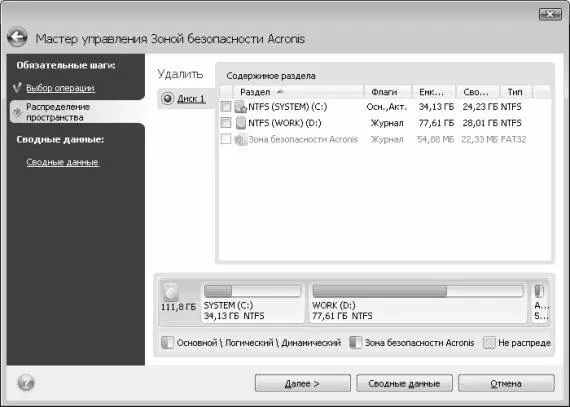
Task: Click the back arrow icon in the header
Action: pyautogui.click(x=17, y=37)
